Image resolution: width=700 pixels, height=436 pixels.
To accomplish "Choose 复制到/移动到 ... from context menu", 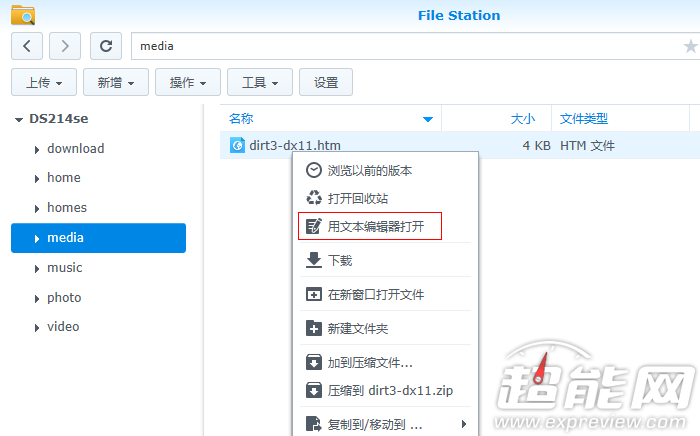I will 386,424.
